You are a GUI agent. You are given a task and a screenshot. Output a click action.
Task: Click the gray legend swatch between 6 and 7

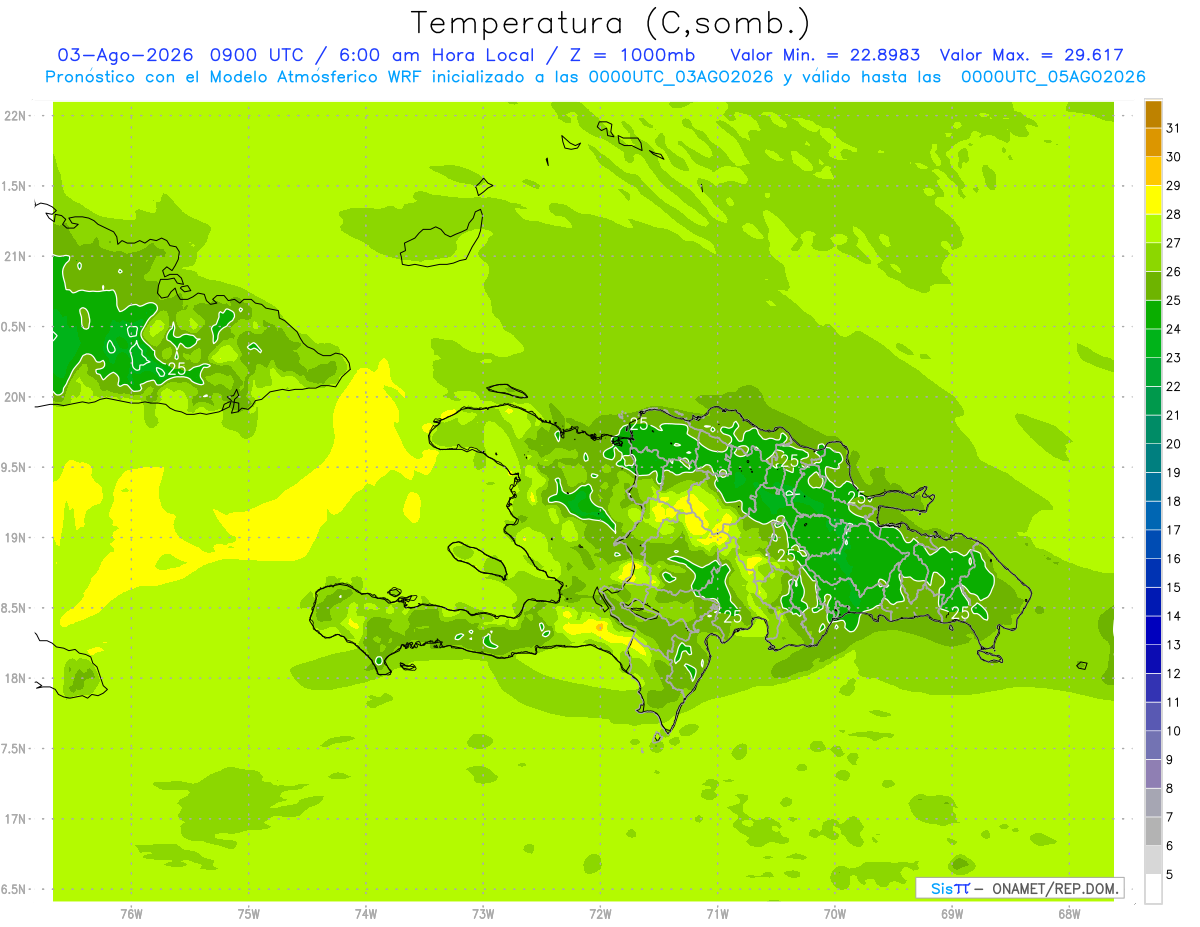1153,831
